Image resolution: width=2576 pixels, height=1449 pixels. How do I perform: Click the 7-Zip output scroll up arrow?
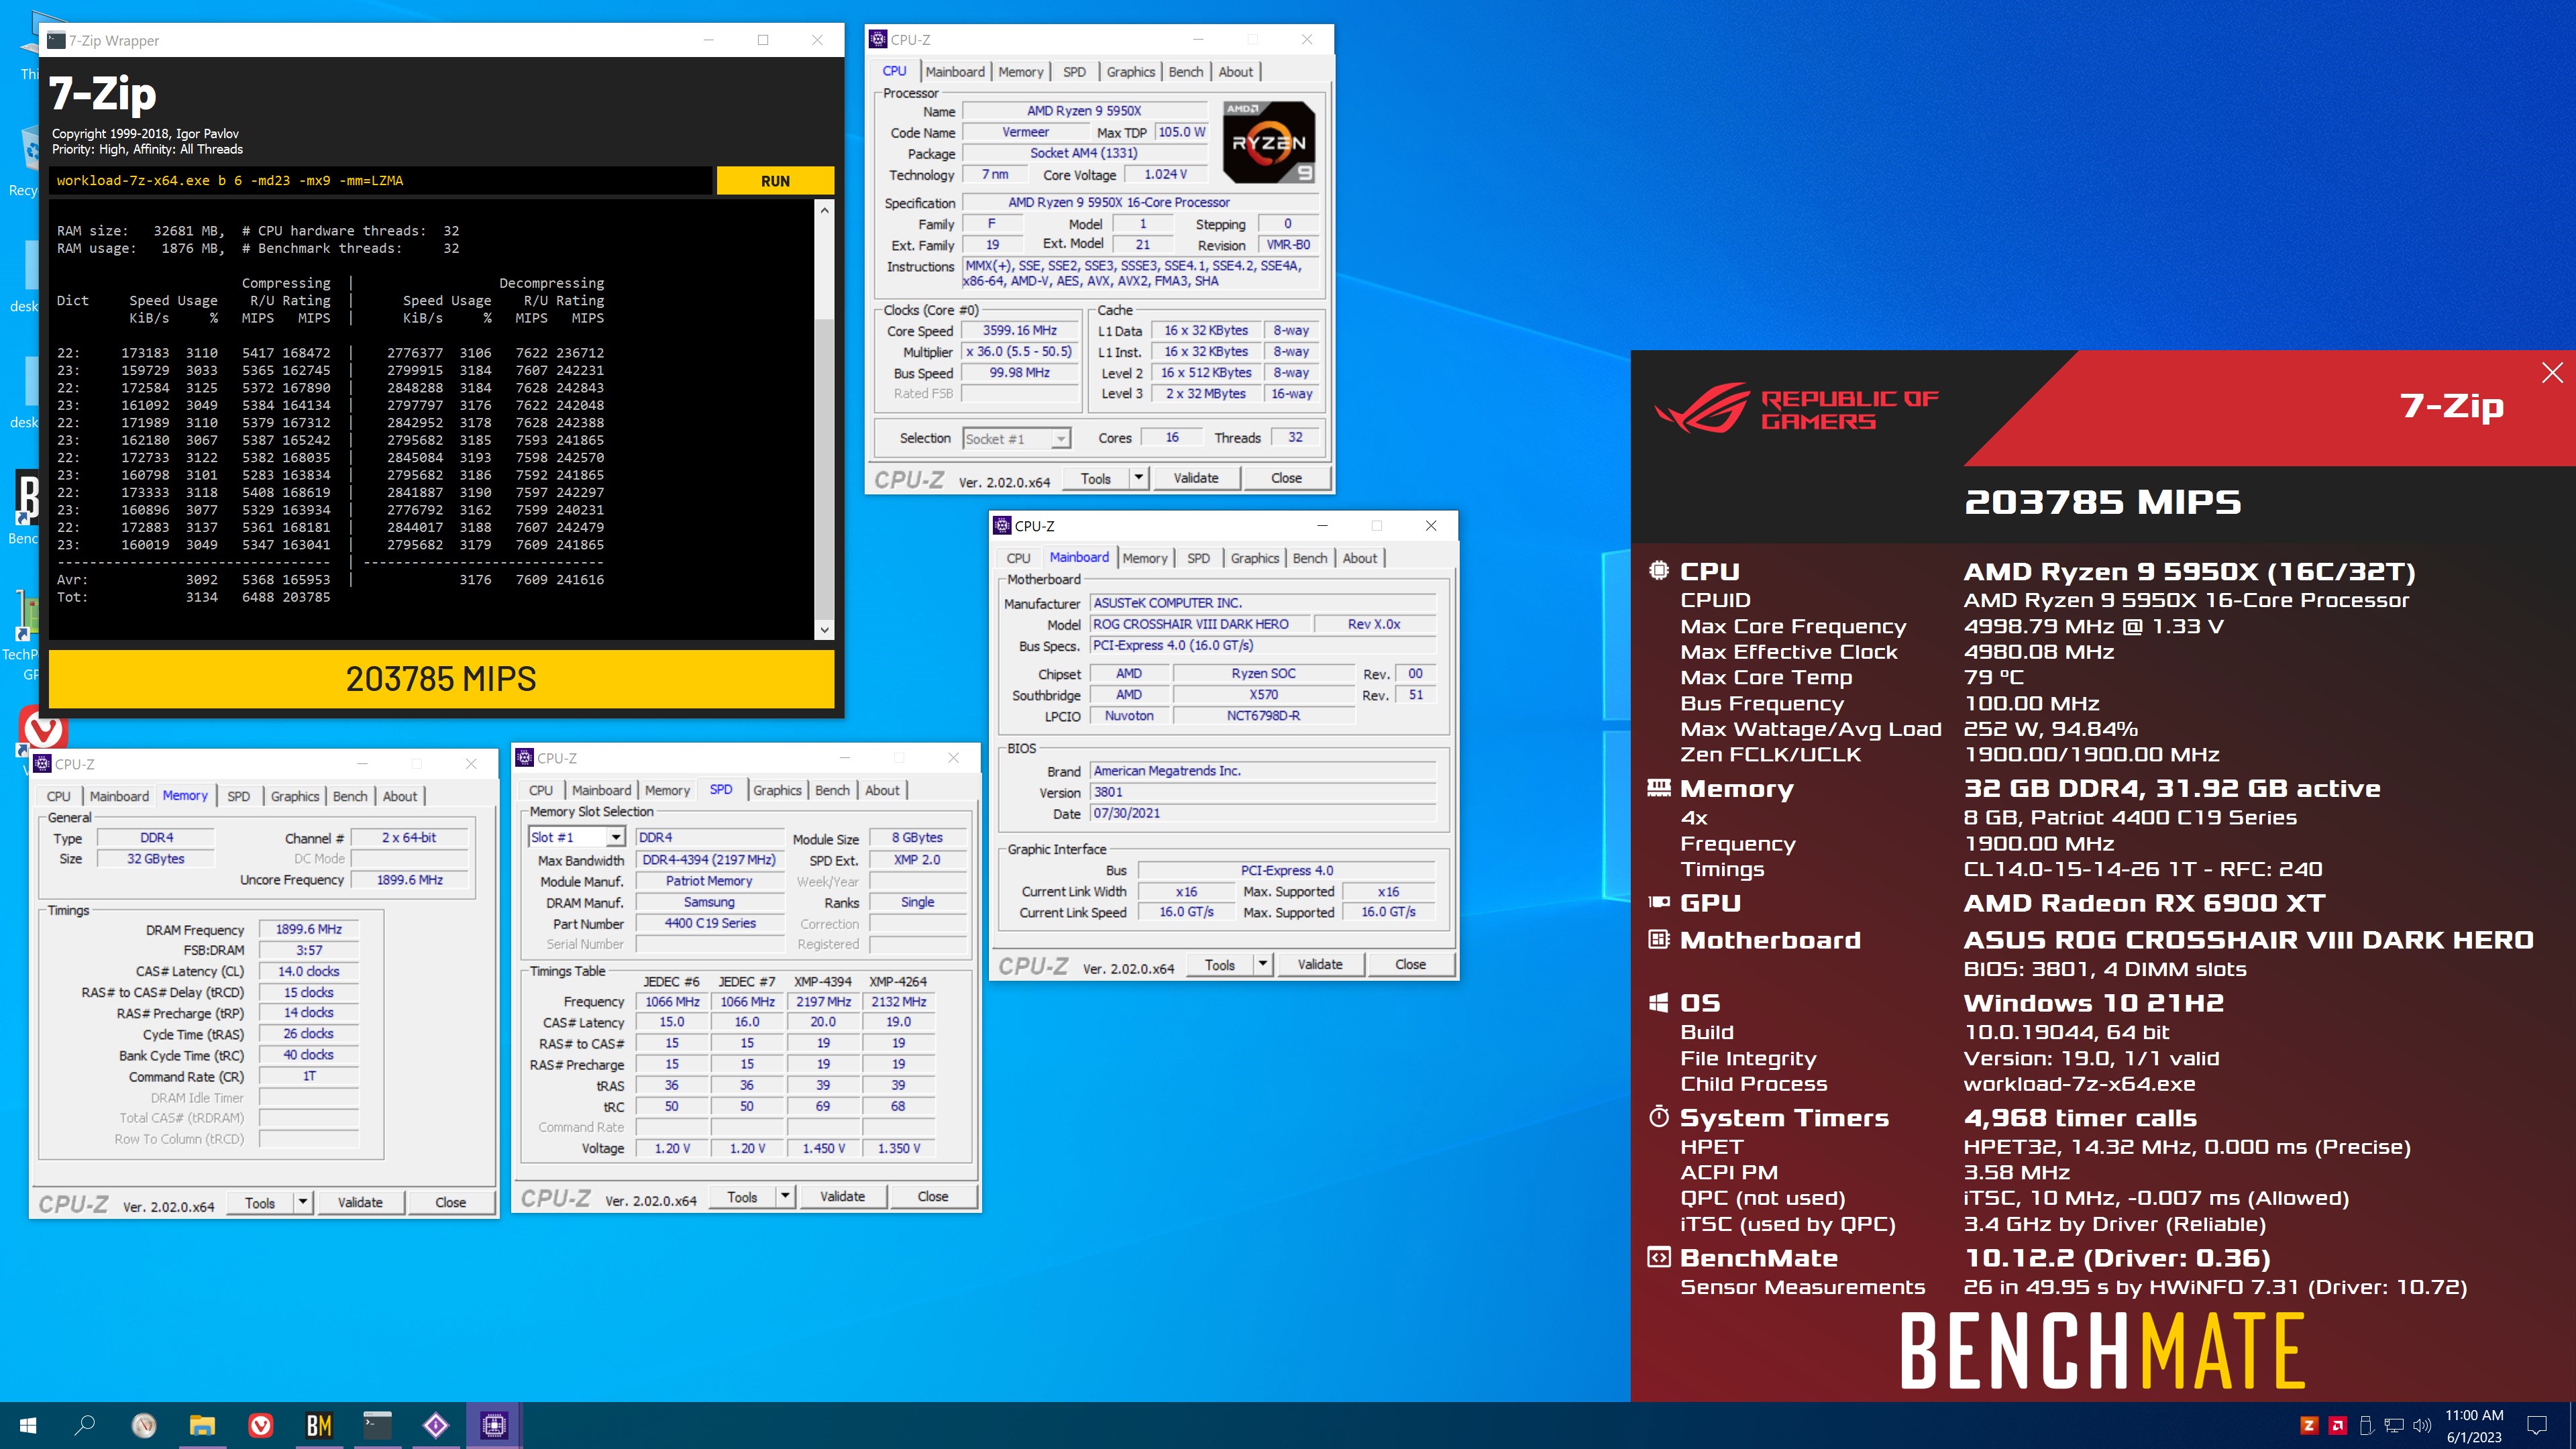pyautogui.click(x=824, y=210)
